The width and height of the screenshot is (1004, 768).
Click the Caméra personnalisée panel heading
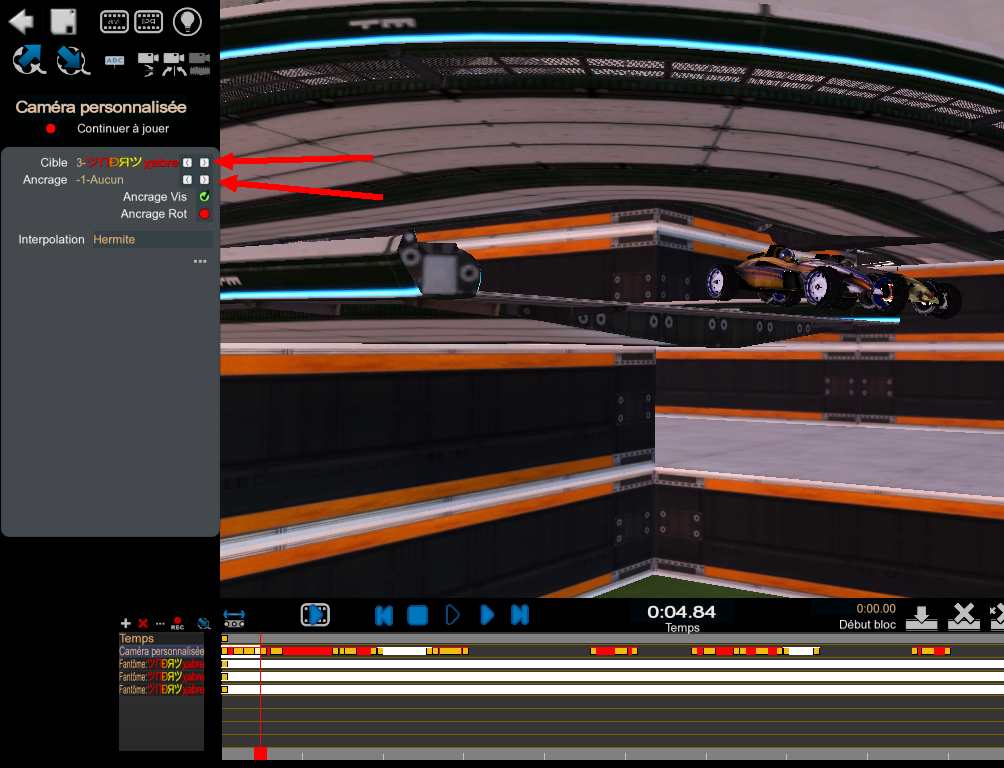pos(101,107)
